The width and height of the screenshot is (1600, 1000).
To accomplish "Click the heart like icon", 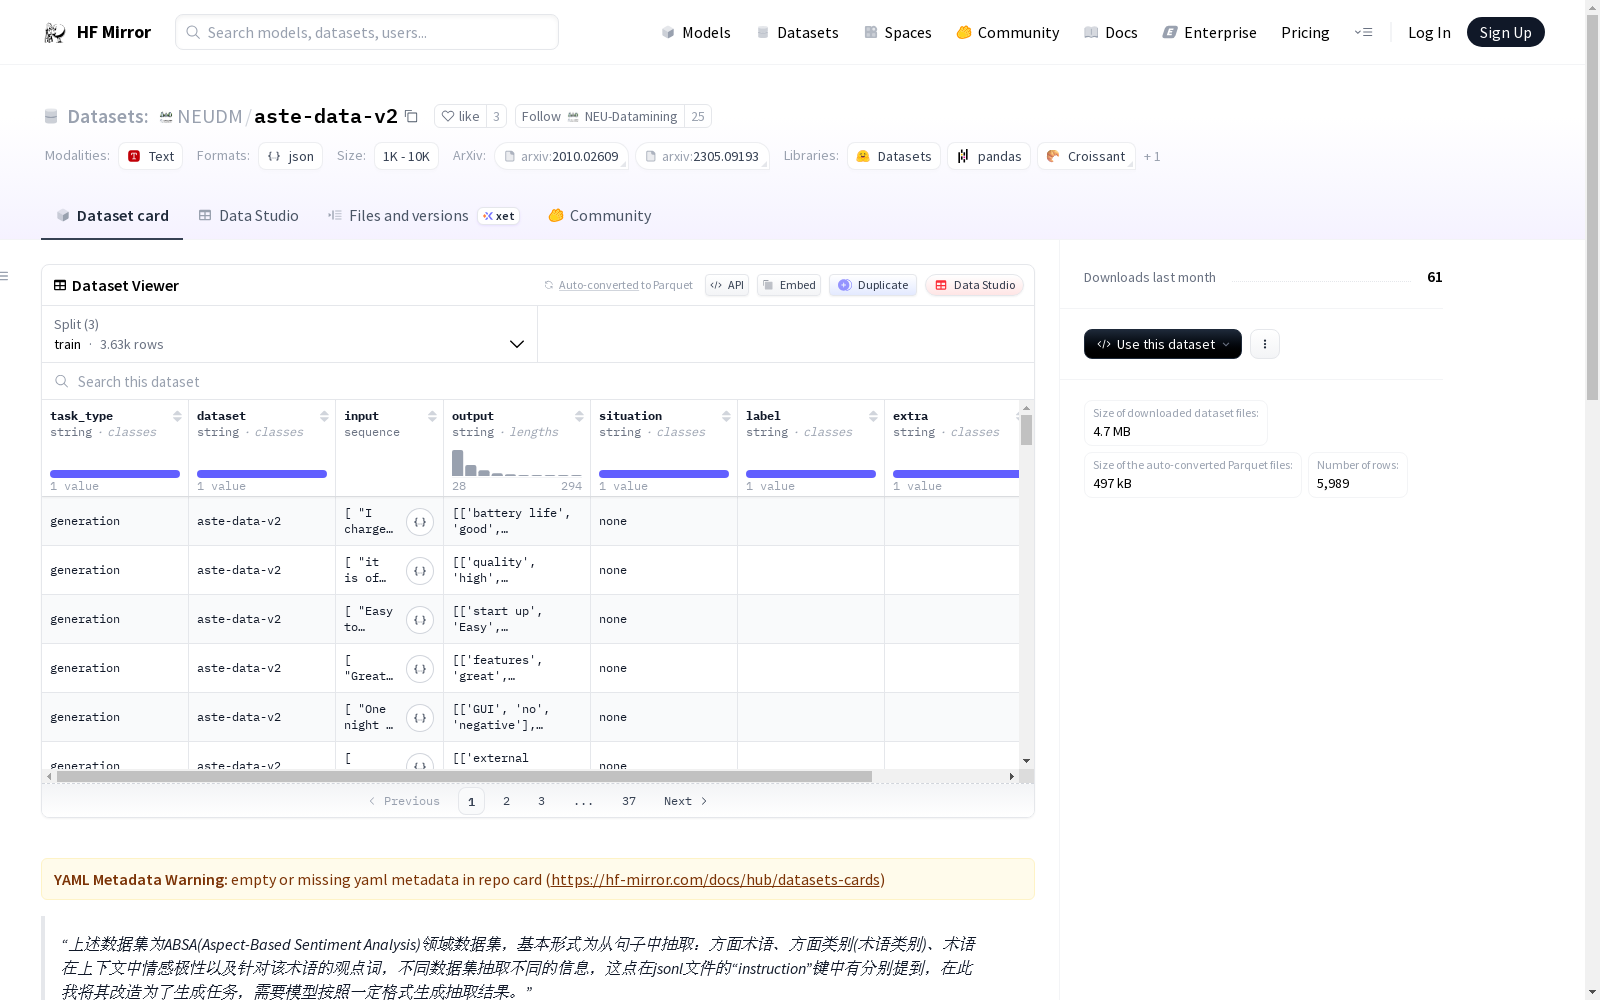I will pos(448,116).
